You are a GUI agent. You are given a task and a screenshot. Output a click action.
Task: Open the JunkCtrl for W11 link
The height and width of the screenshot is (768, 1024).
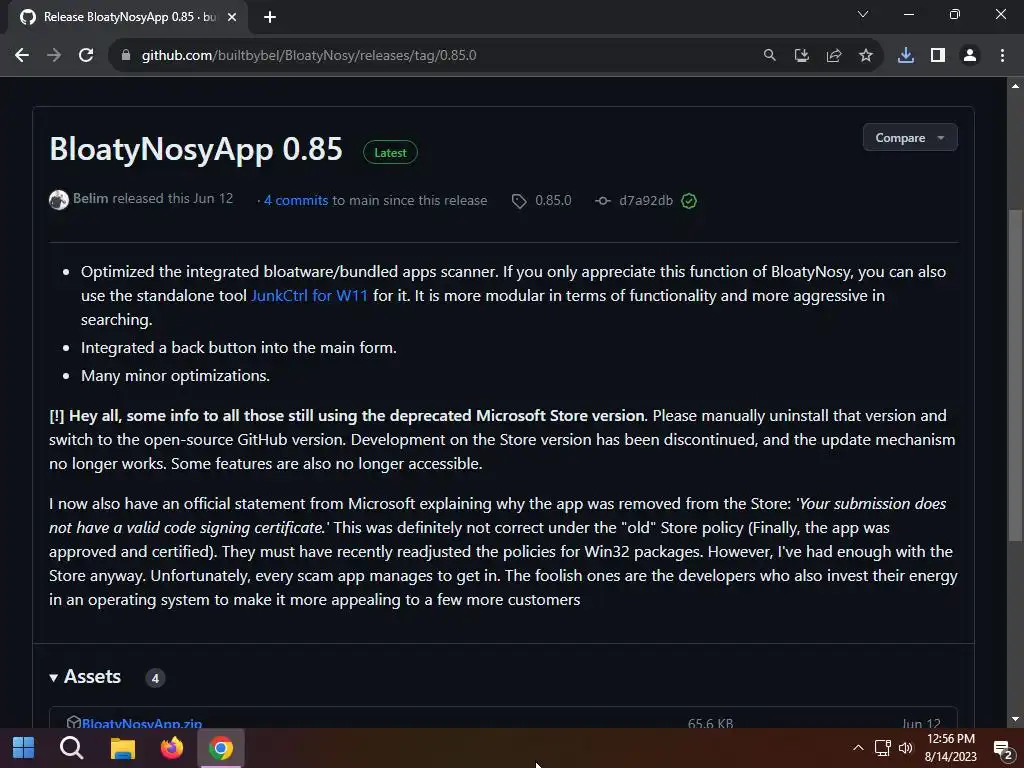pyautogui.click(x=310, y=295)
